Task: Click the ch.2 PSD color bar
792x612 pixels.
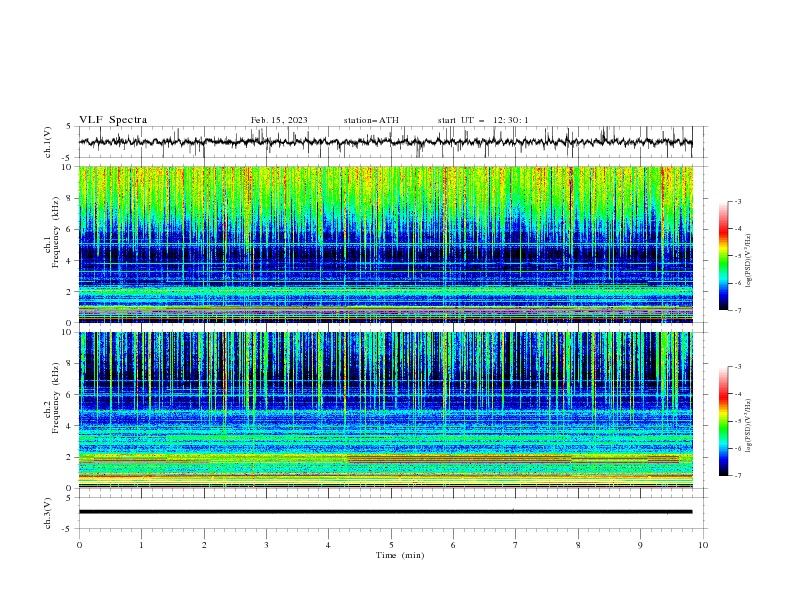Action: click(x=724, y=421)
